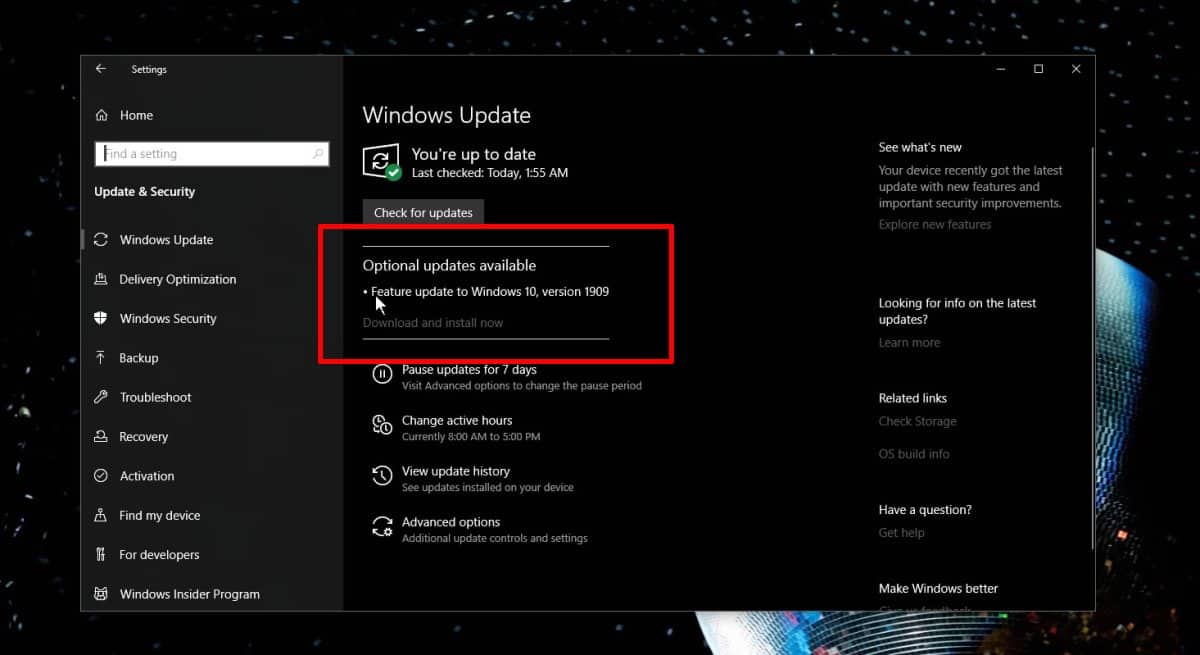Click the For developers icon
The height and width of the screenshot is (655, 1200).
pos(101,555)
